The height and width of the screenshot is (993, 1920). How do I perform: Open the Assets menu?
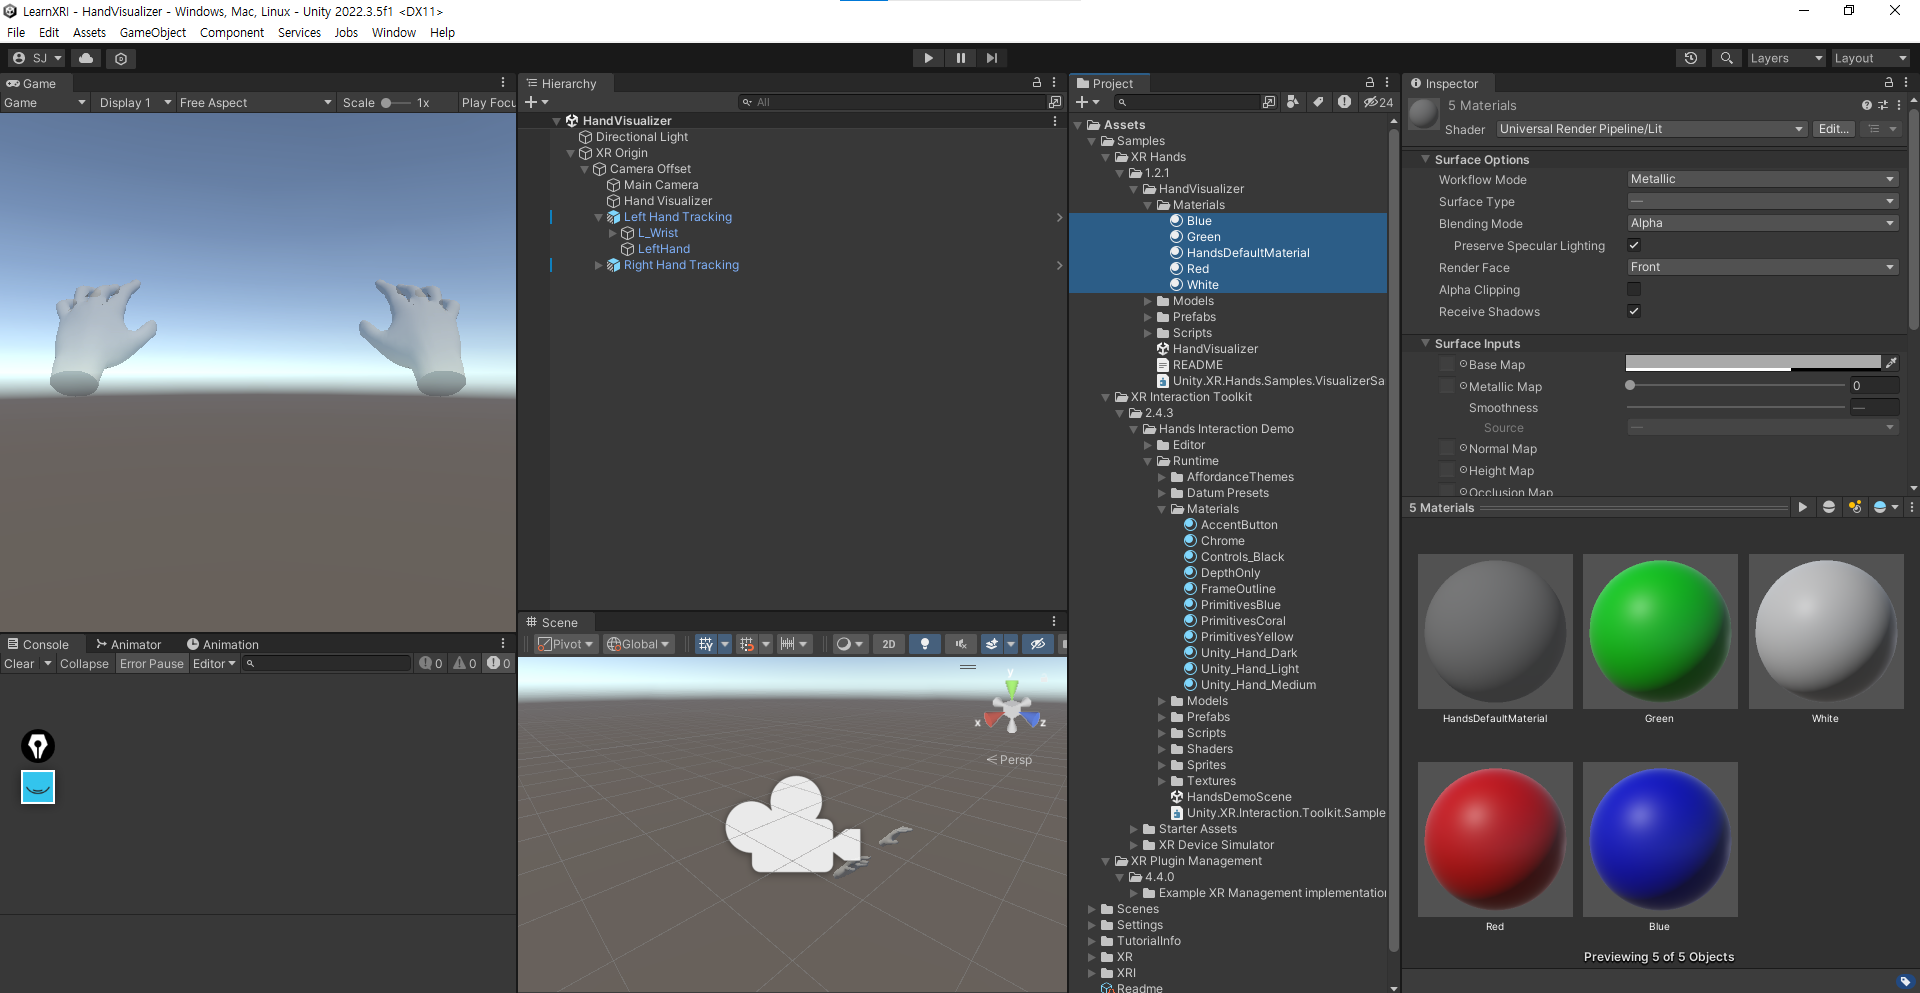coord(89,32)
